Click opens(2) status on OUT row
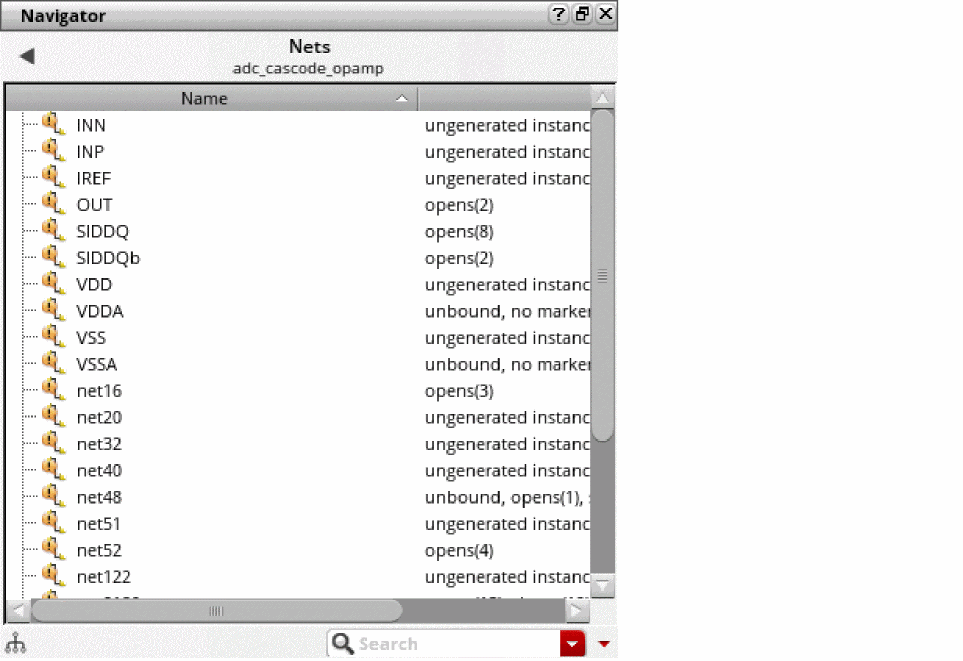Image resolution: width=963 pixels, height=661 pixels. [459, 205]
